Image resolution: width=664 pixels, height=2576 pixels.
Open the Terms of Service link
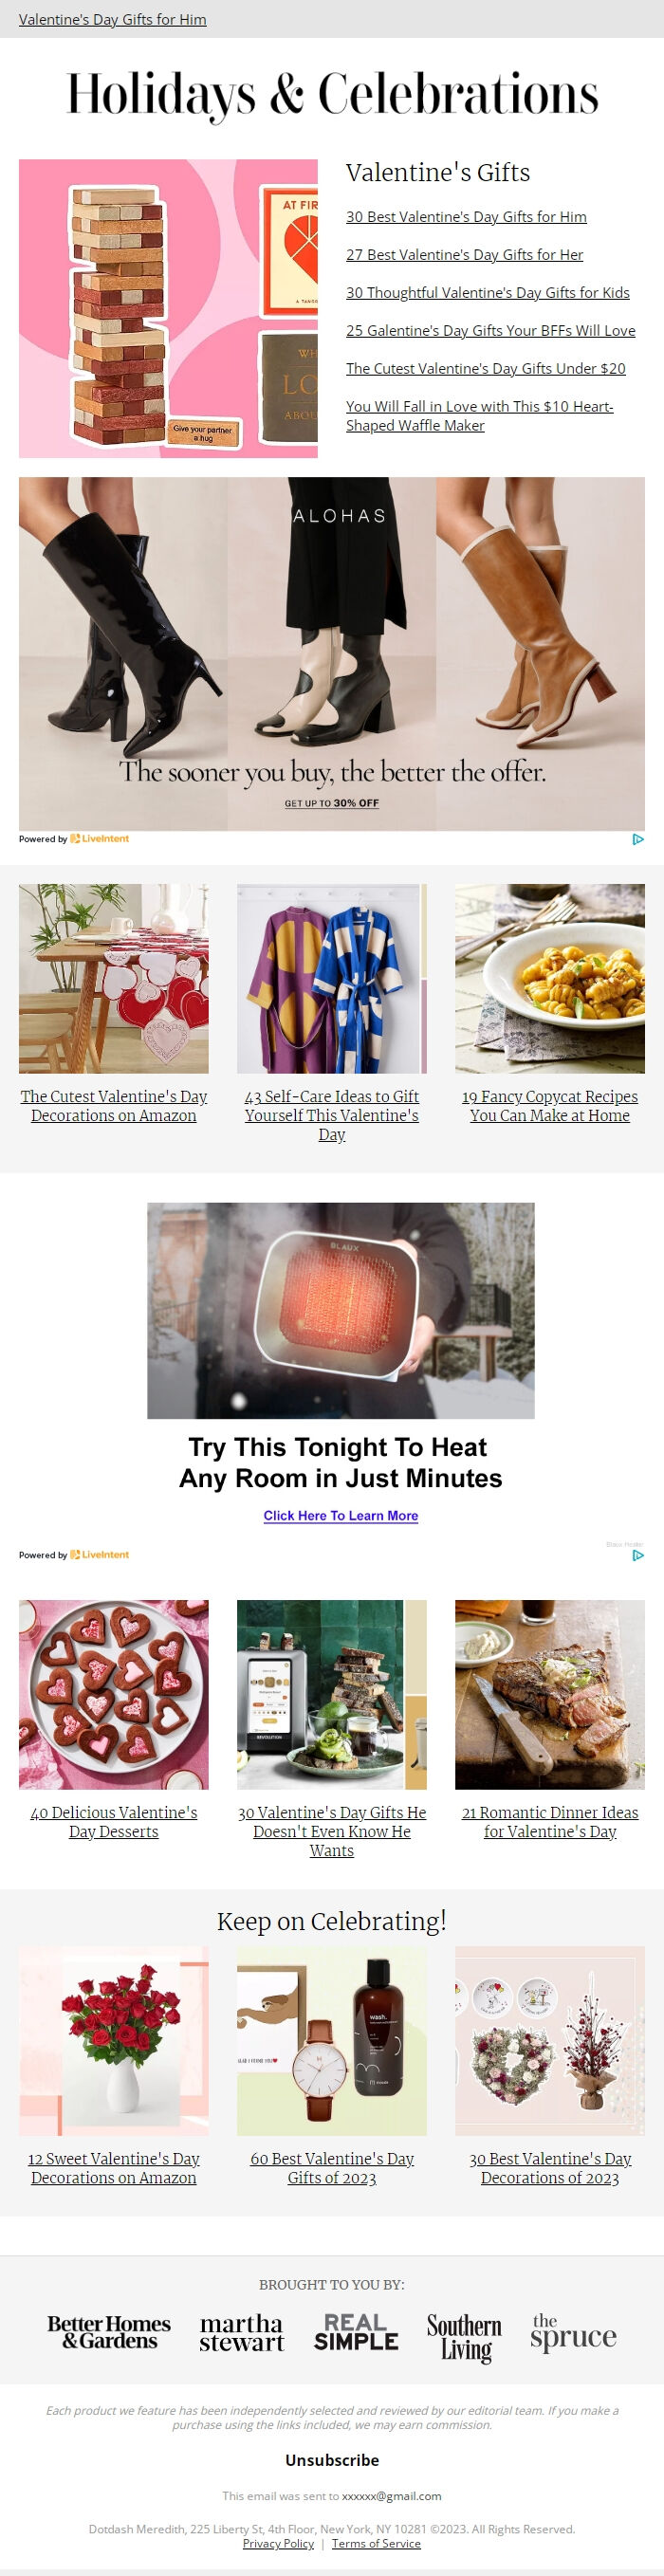pyautogui.click(x=376, y=2543)
